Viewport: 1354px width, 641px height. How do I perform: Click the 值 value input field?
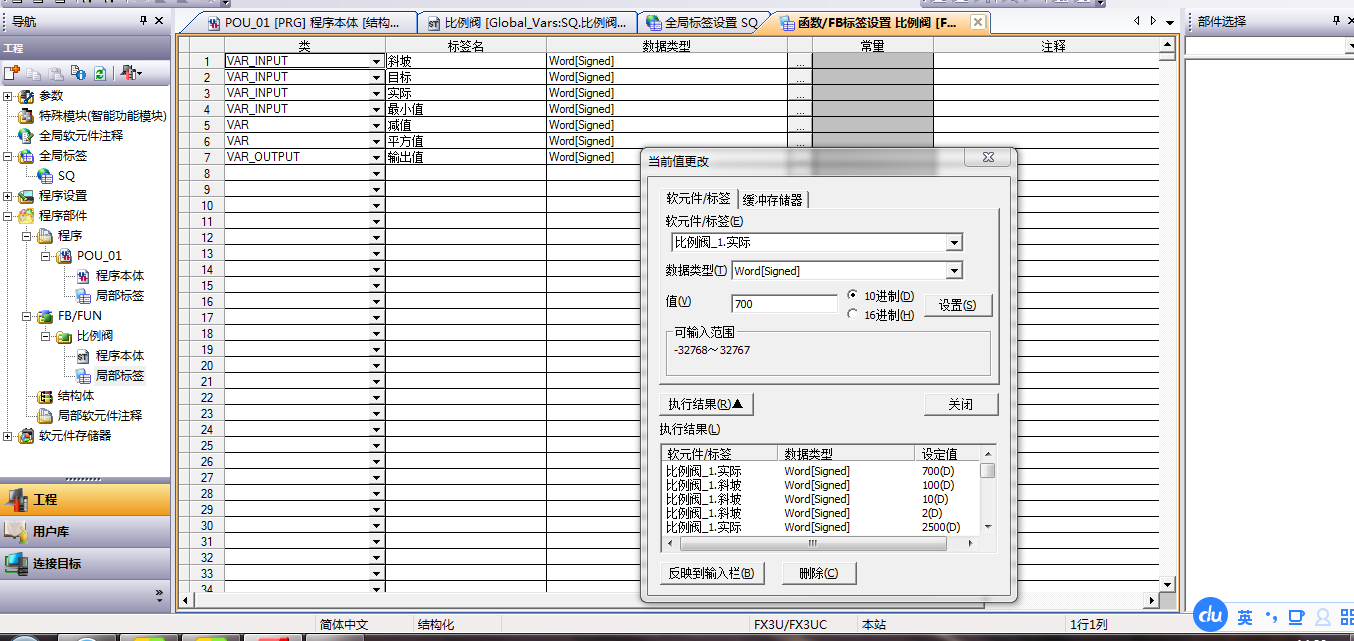pos(784,304)
